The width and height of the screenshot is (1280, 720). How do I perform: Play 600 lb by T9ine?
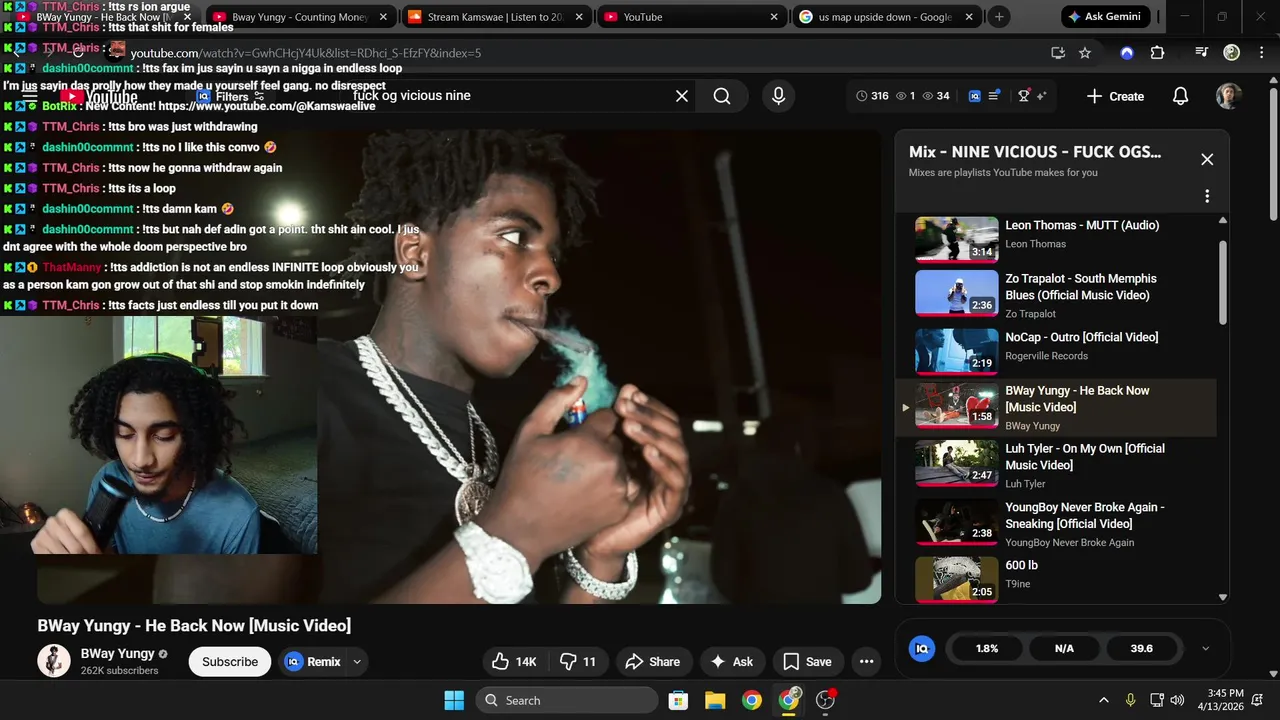(x=957, y=579)
